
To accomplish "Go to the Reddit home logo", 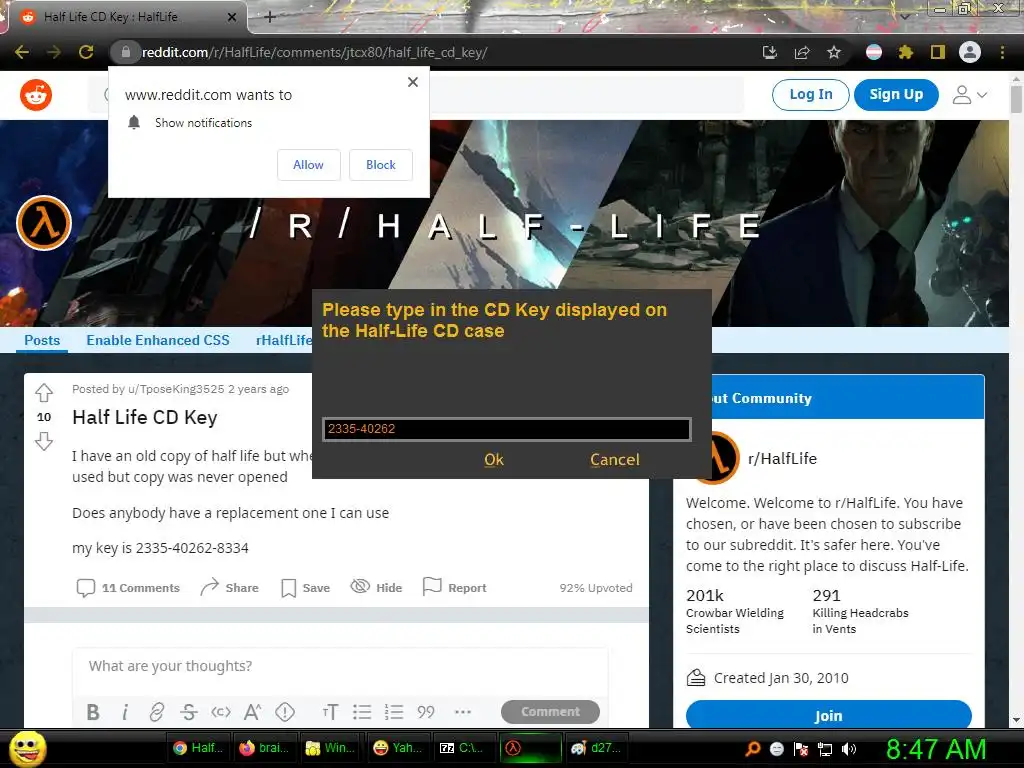I will 36,95.
